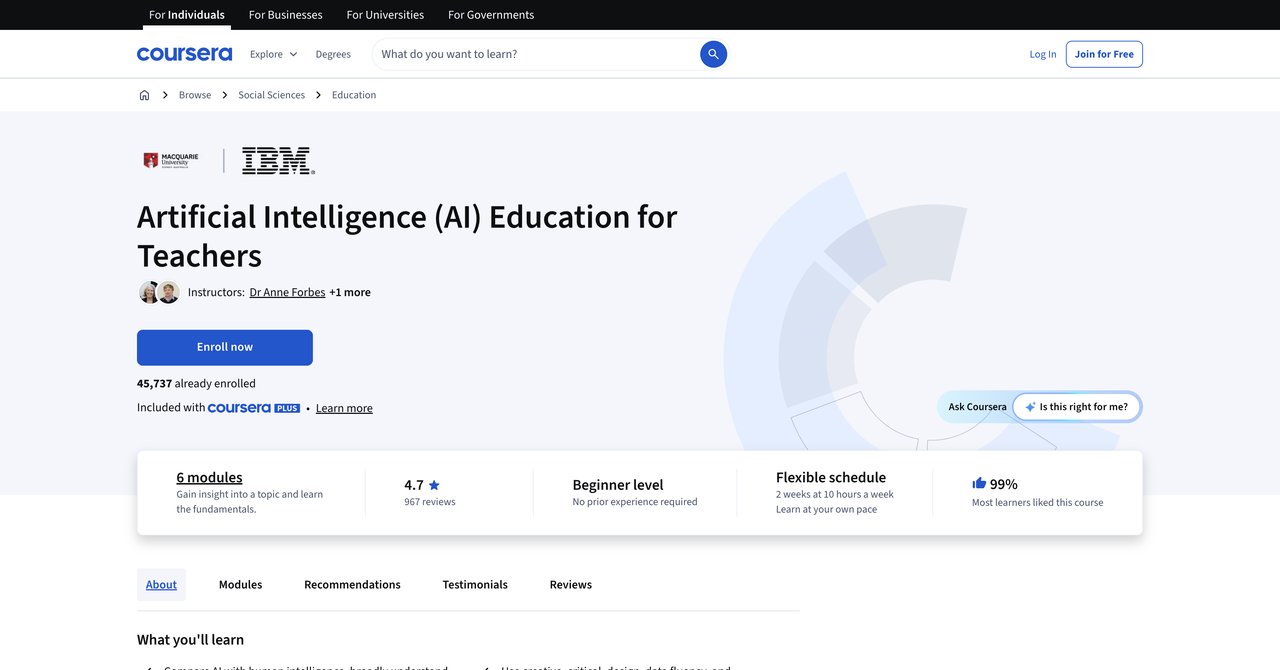Click the 45,737 already enrolled text
The image size is (1280, 670).
point(196,383)
